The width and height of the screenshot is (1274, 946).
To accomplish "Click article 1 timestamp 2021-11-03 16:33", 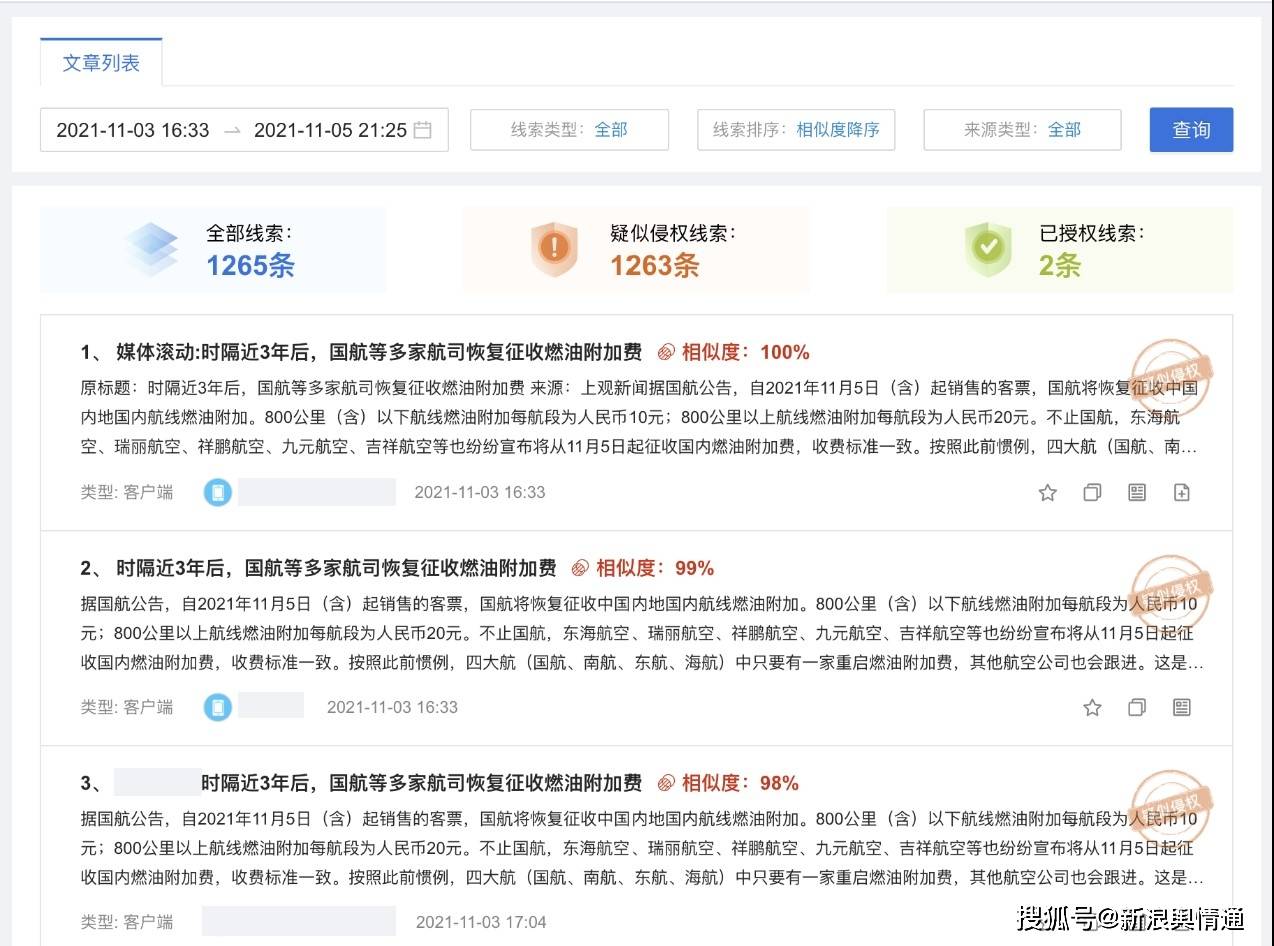I will click(480, 492).
